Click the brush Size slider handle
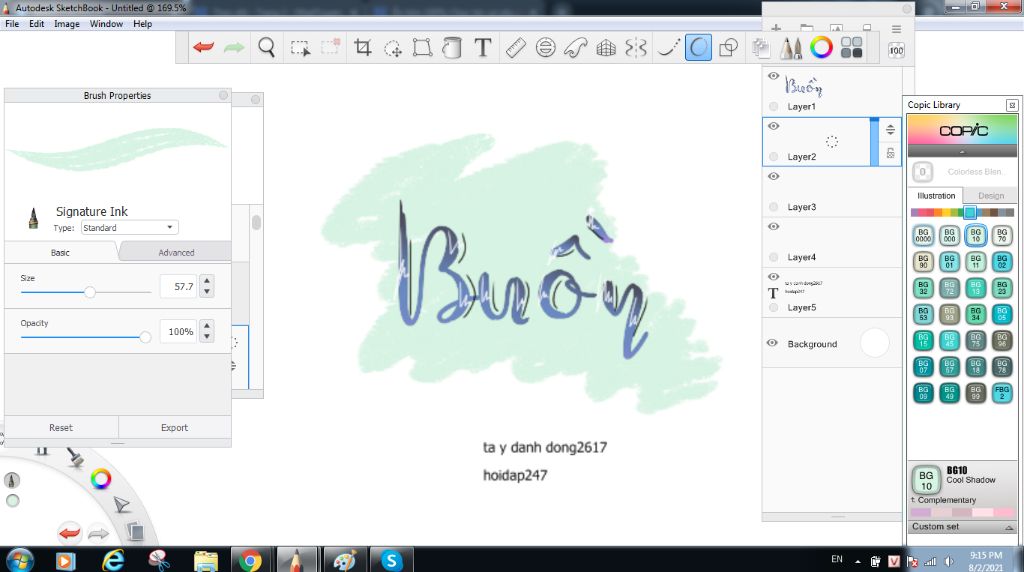 click(90, 292)
